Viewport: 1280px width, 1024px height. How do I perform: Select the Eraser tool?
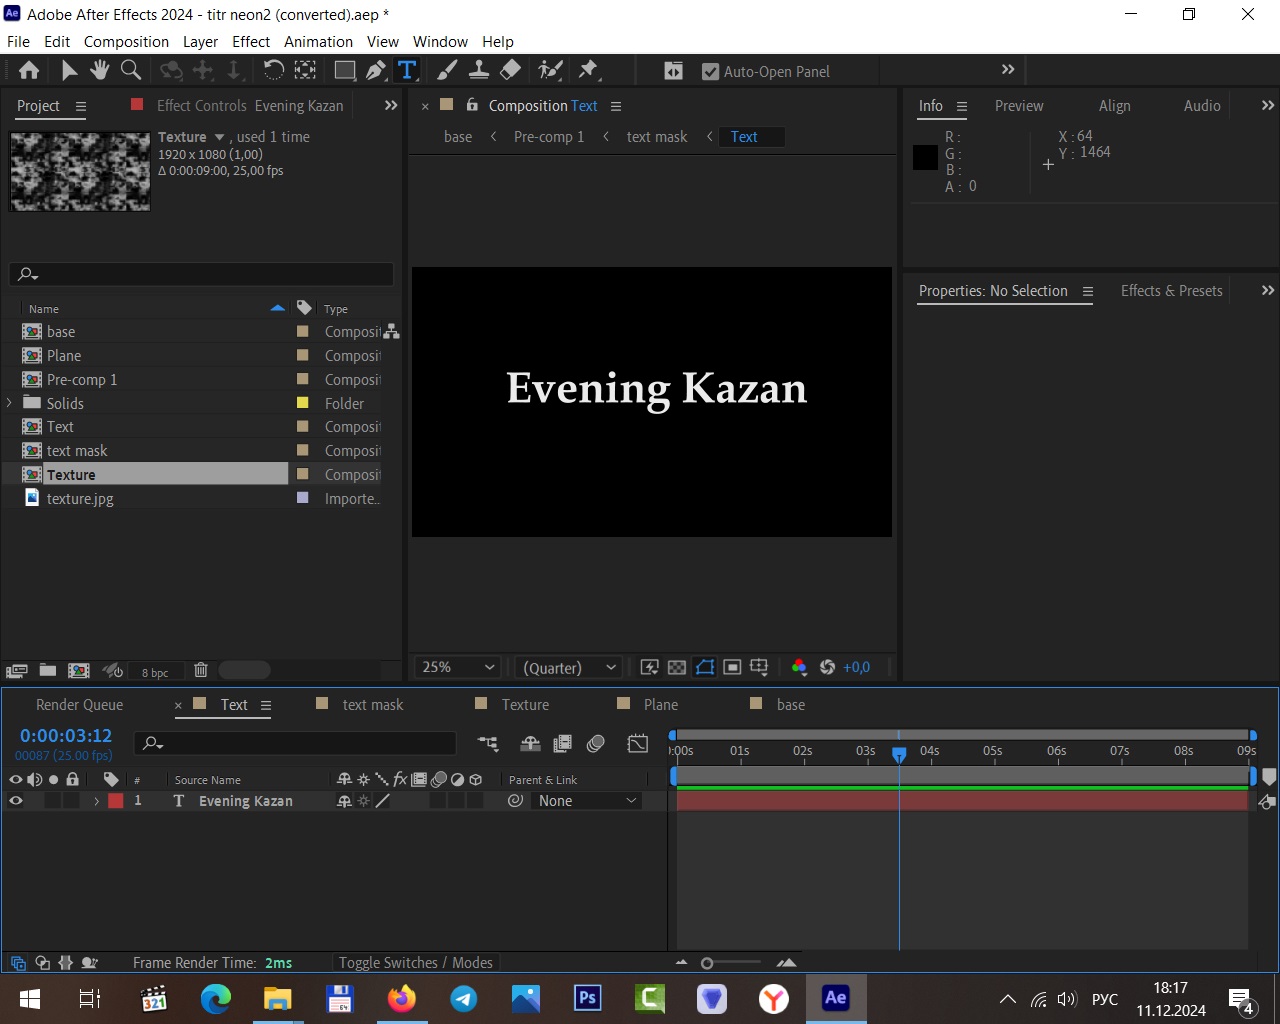[x=510, y=70]
